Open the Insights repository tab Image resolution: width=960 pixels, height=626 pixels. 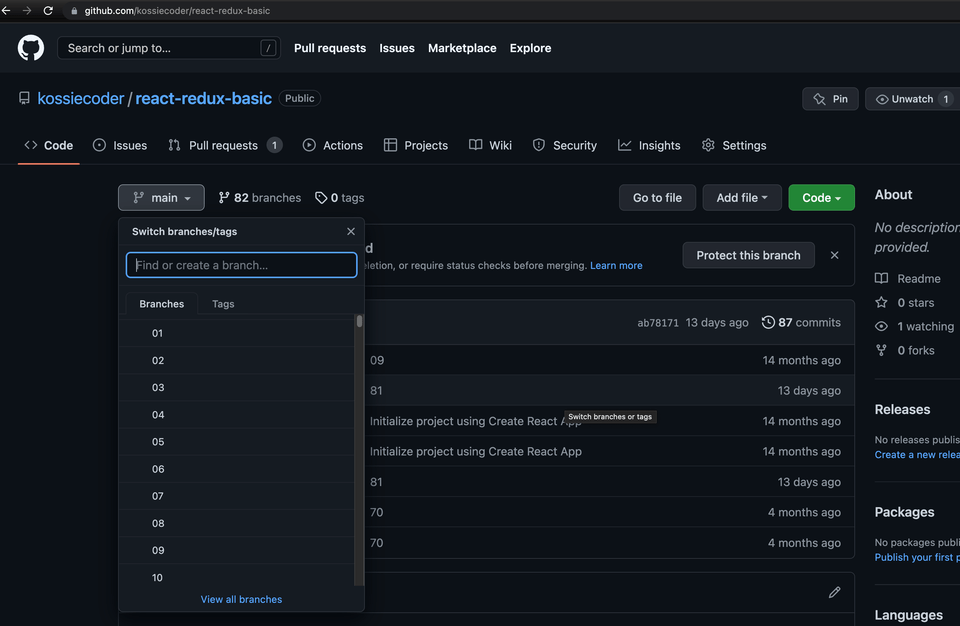coord(649,145)
